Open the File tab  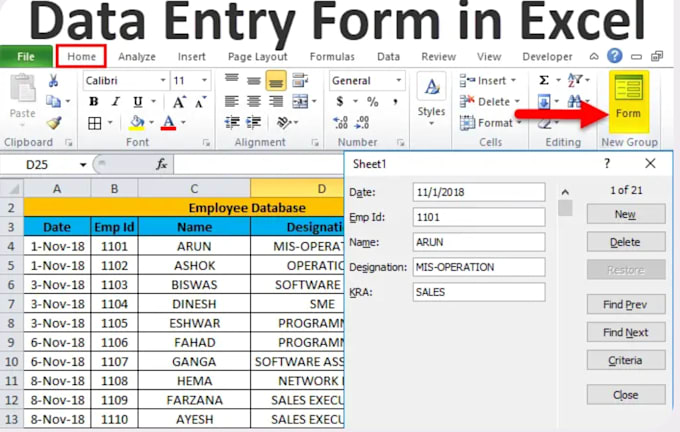pyautogui.click(x=26, y=56)
